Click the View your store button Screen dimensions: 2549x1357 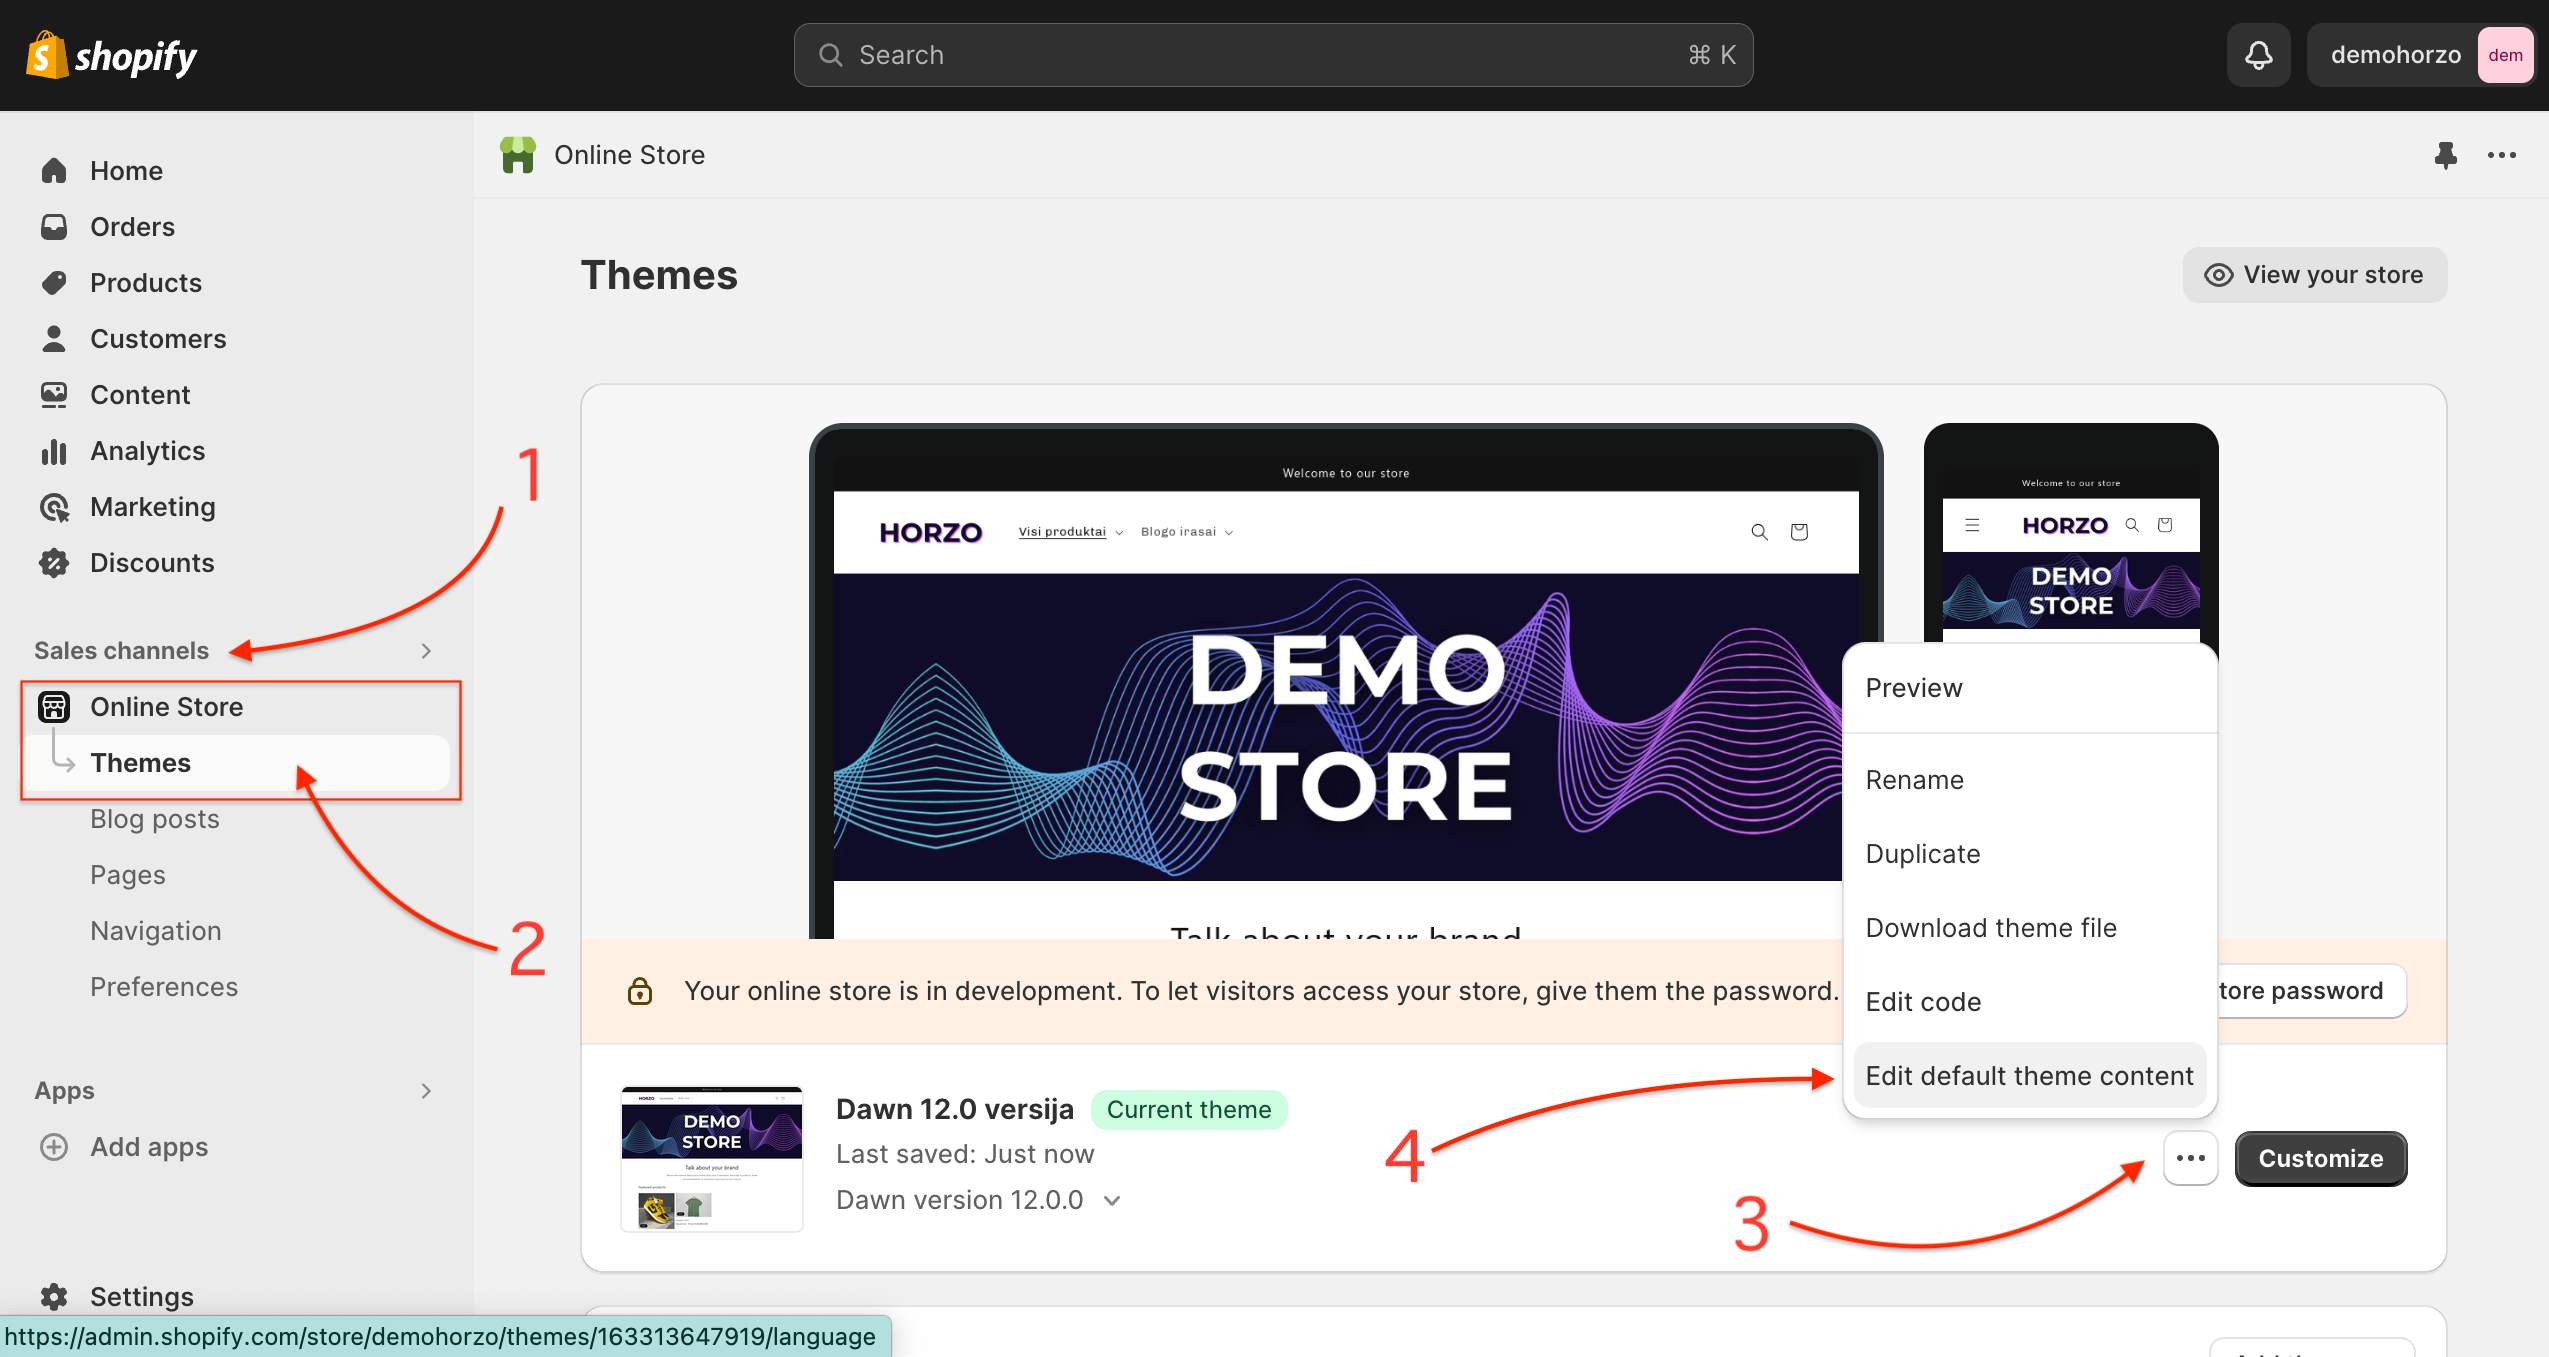[2314, 275]
